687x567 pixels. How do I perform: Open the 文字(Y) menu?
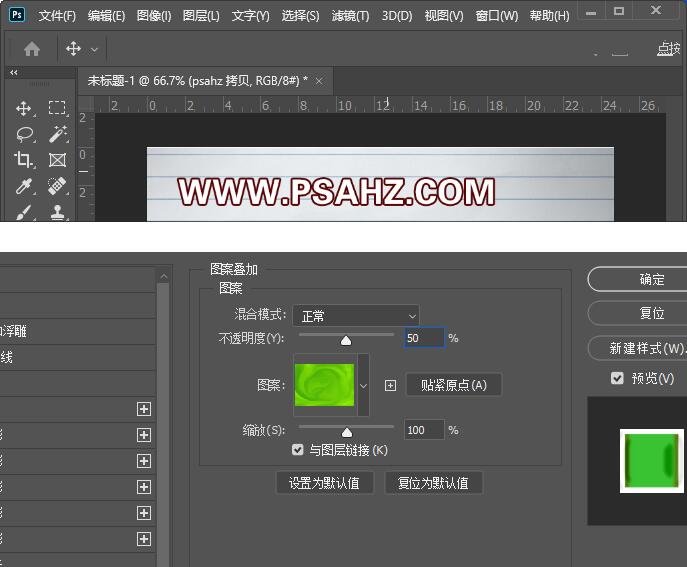tap(251, 16)
